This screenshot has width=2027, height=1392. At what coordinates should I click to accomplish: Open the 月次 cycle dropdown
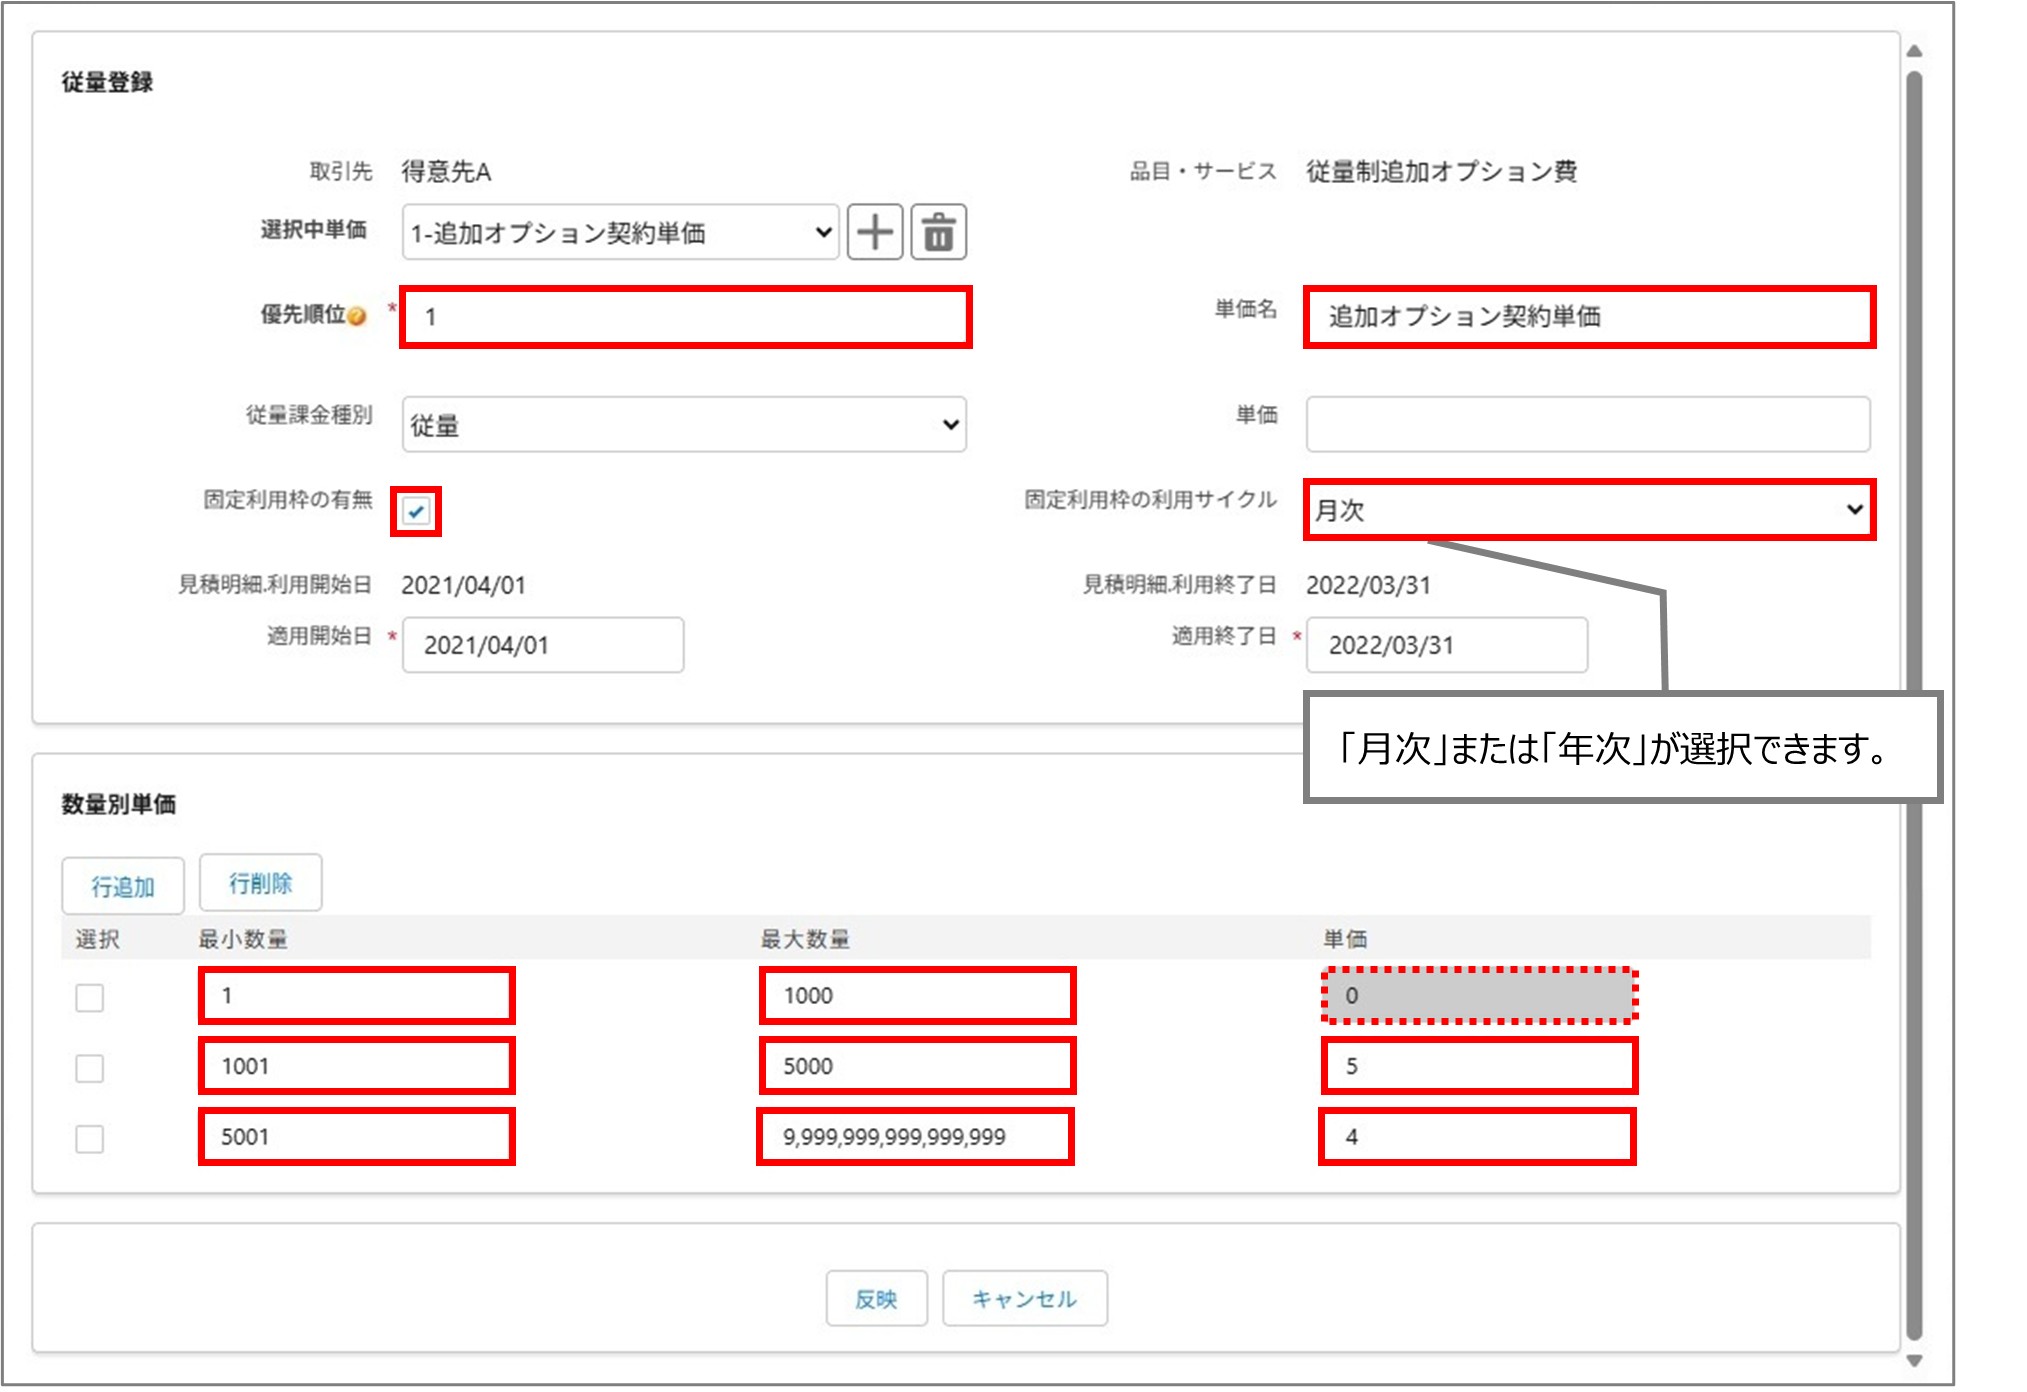(1588, 511)
